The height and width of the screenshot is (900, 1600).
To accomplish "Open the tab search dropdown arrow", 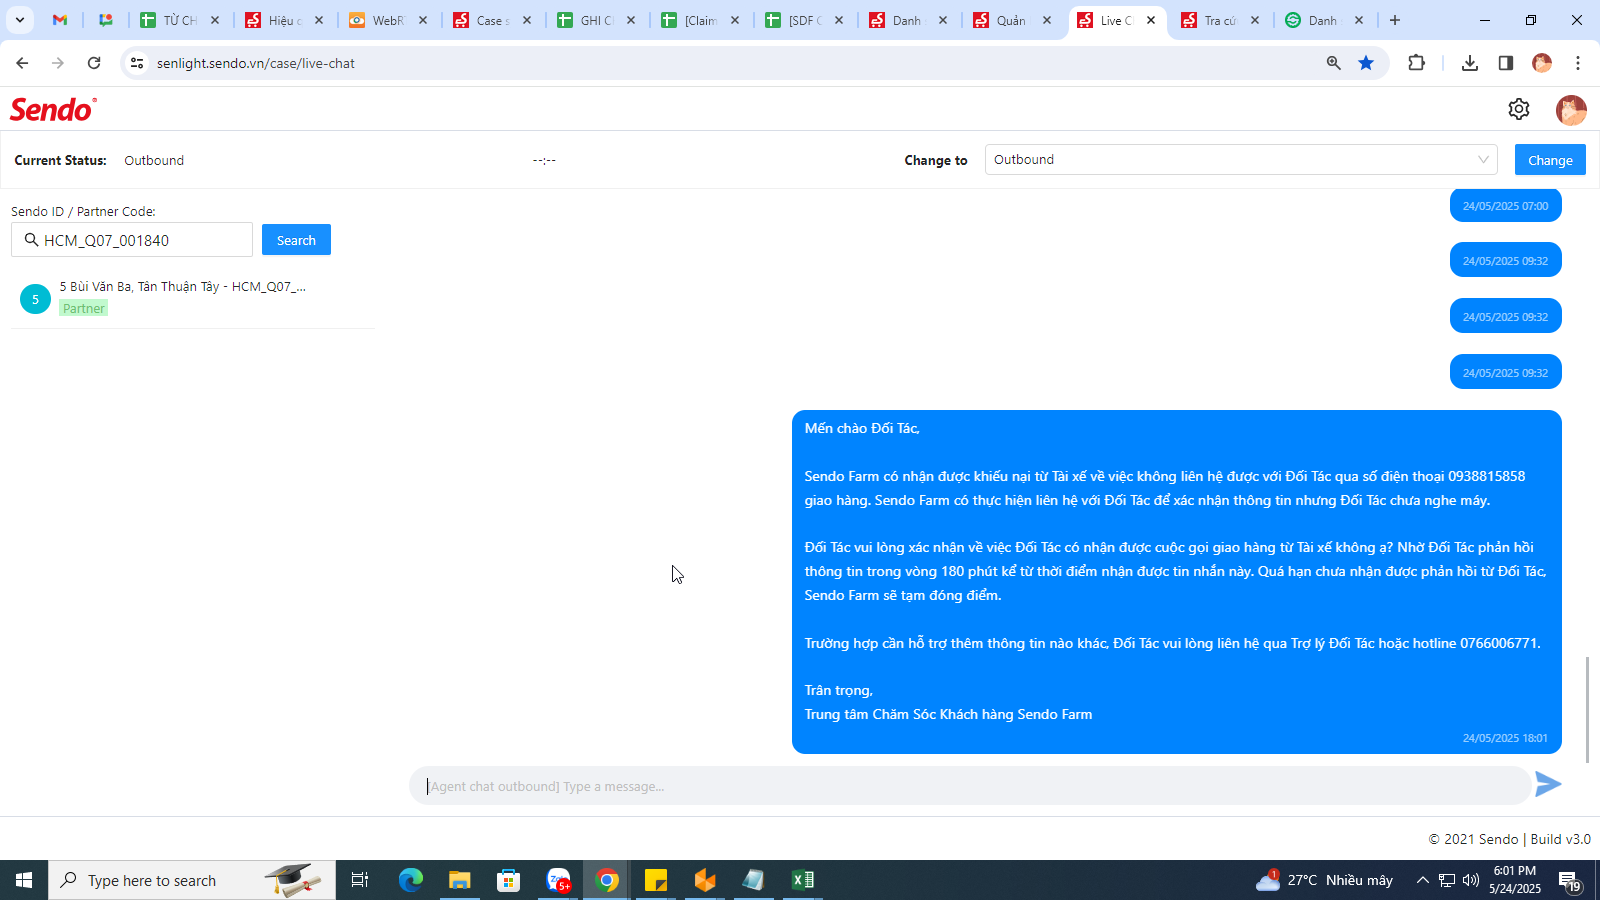I will click(x=20, y=20).
